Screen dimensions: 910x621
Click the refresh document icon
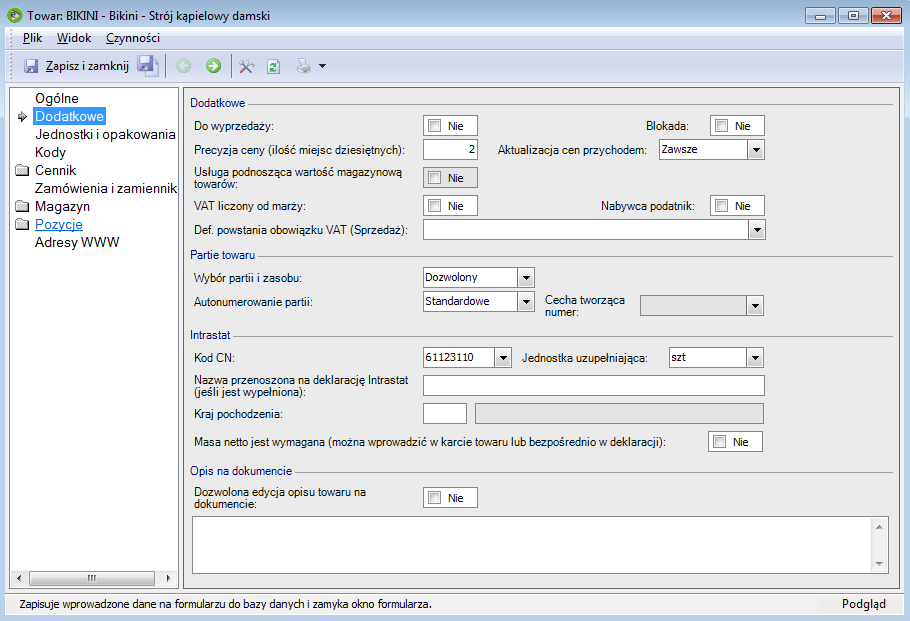pyautogui.click(x=273, y=67)
